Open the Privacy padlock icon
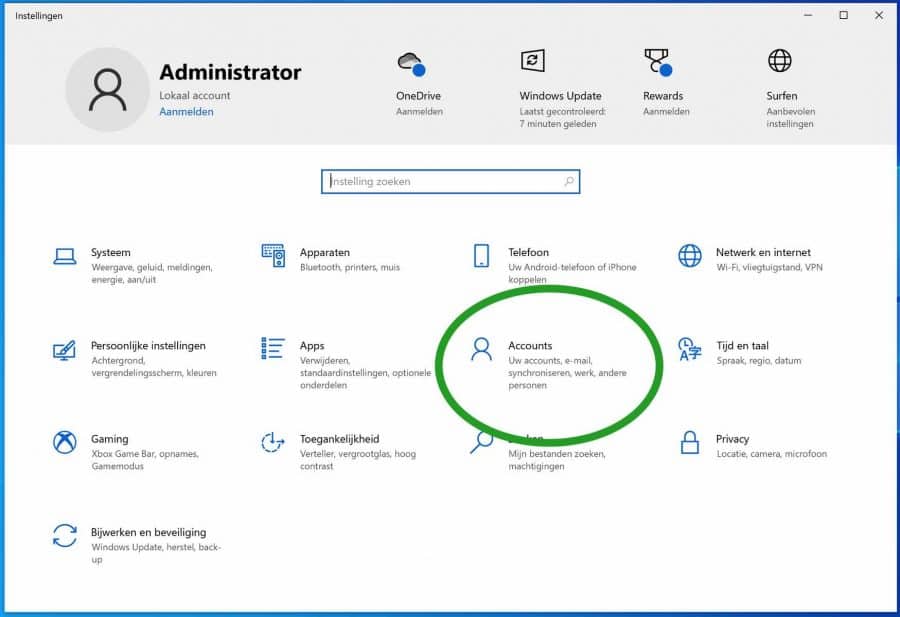The width and height of the screenshot is (900, 617). (x=689, y=443)
